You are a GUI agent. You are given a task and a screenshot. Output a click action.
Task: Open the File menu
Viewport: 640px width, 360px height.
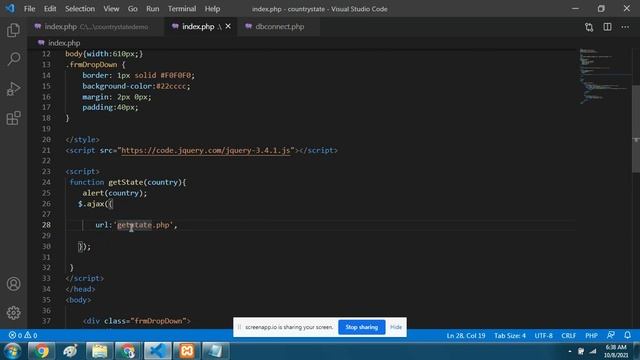[x=29, y=9]
